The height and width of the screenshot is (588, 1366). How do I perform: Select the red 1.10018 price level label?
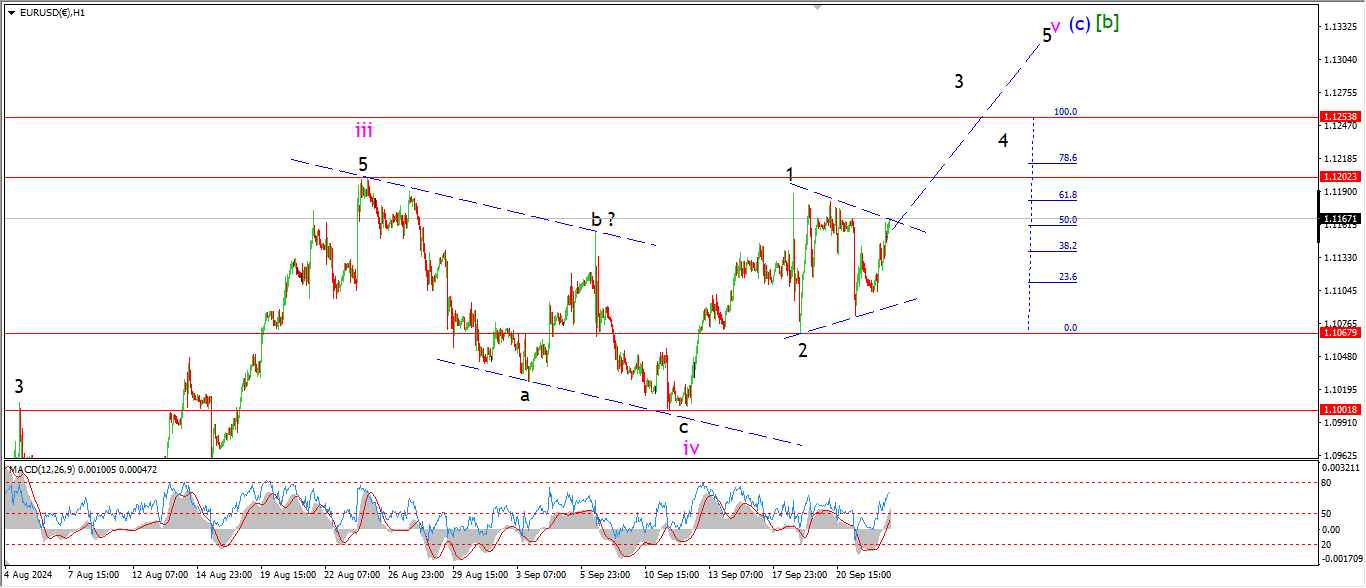coord(1342,410)
